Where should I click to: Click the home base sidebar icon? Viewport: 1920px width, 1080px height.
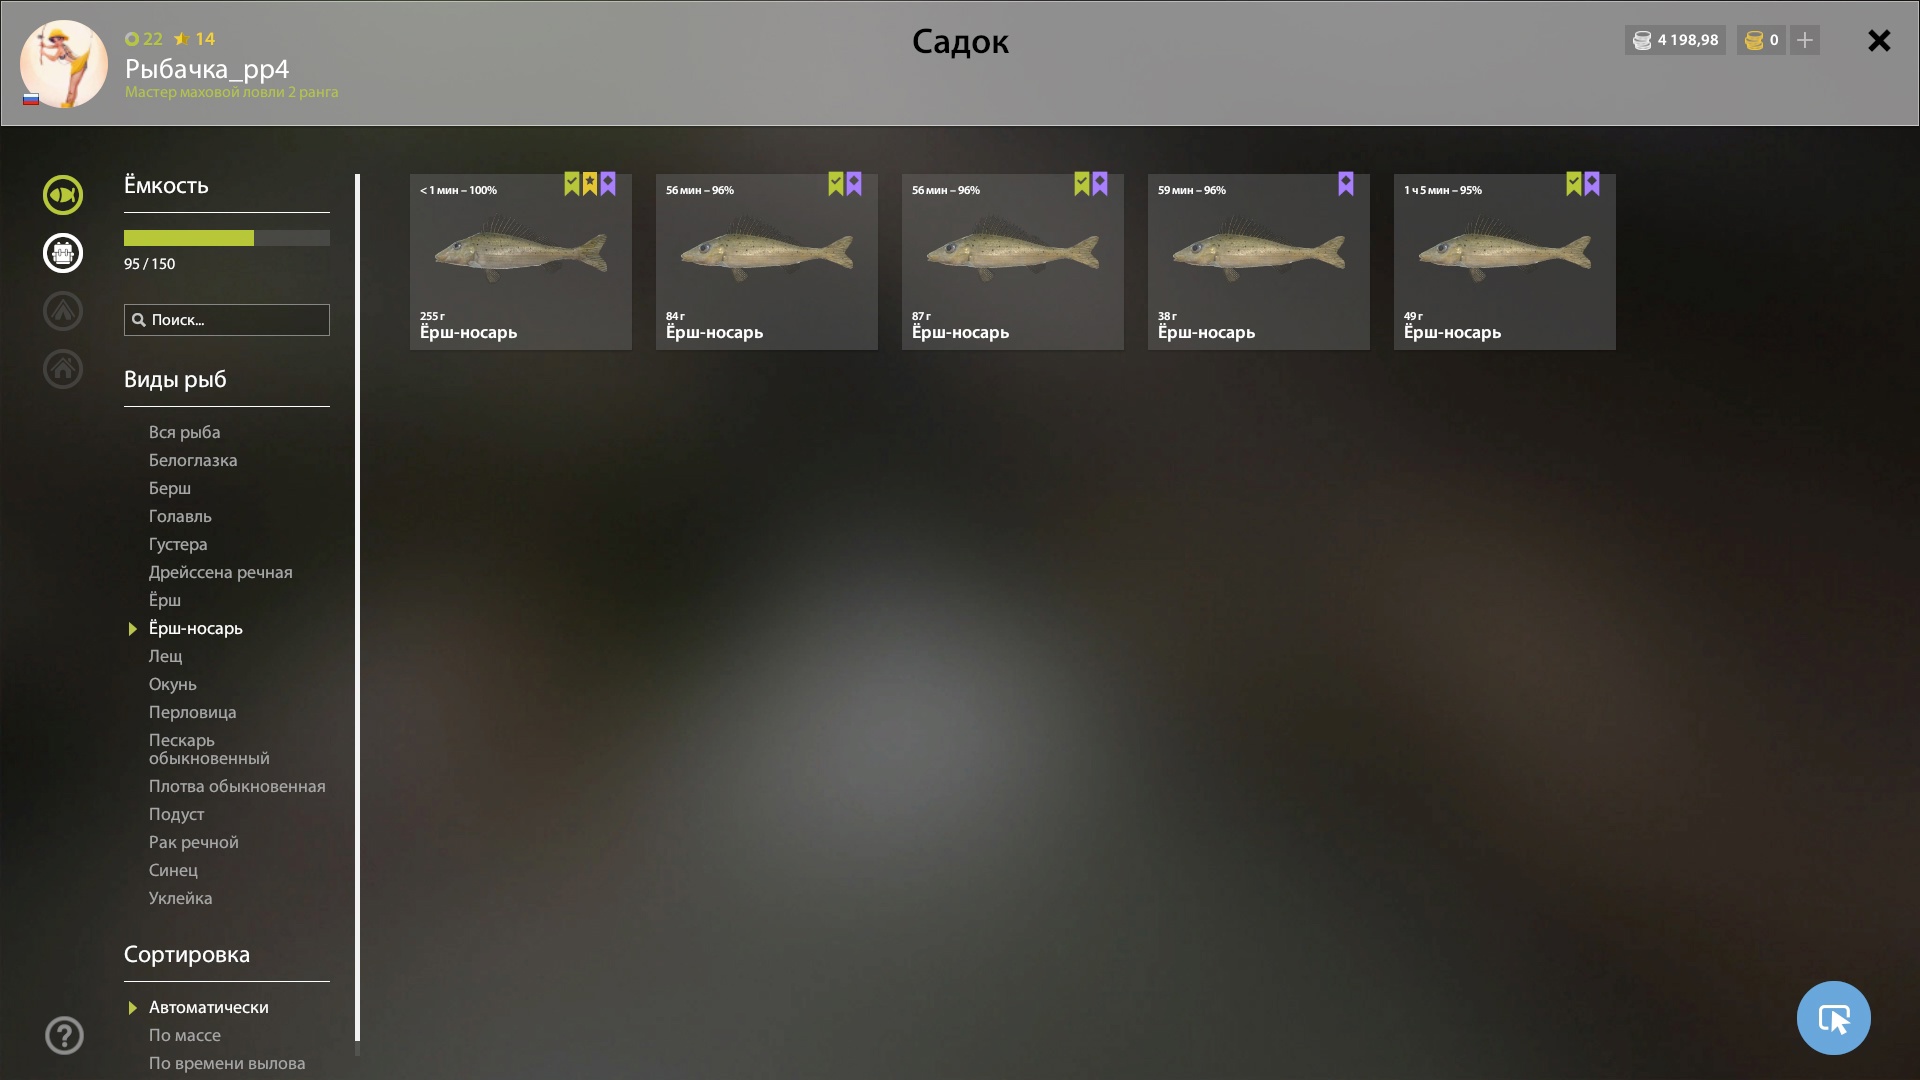62,369
